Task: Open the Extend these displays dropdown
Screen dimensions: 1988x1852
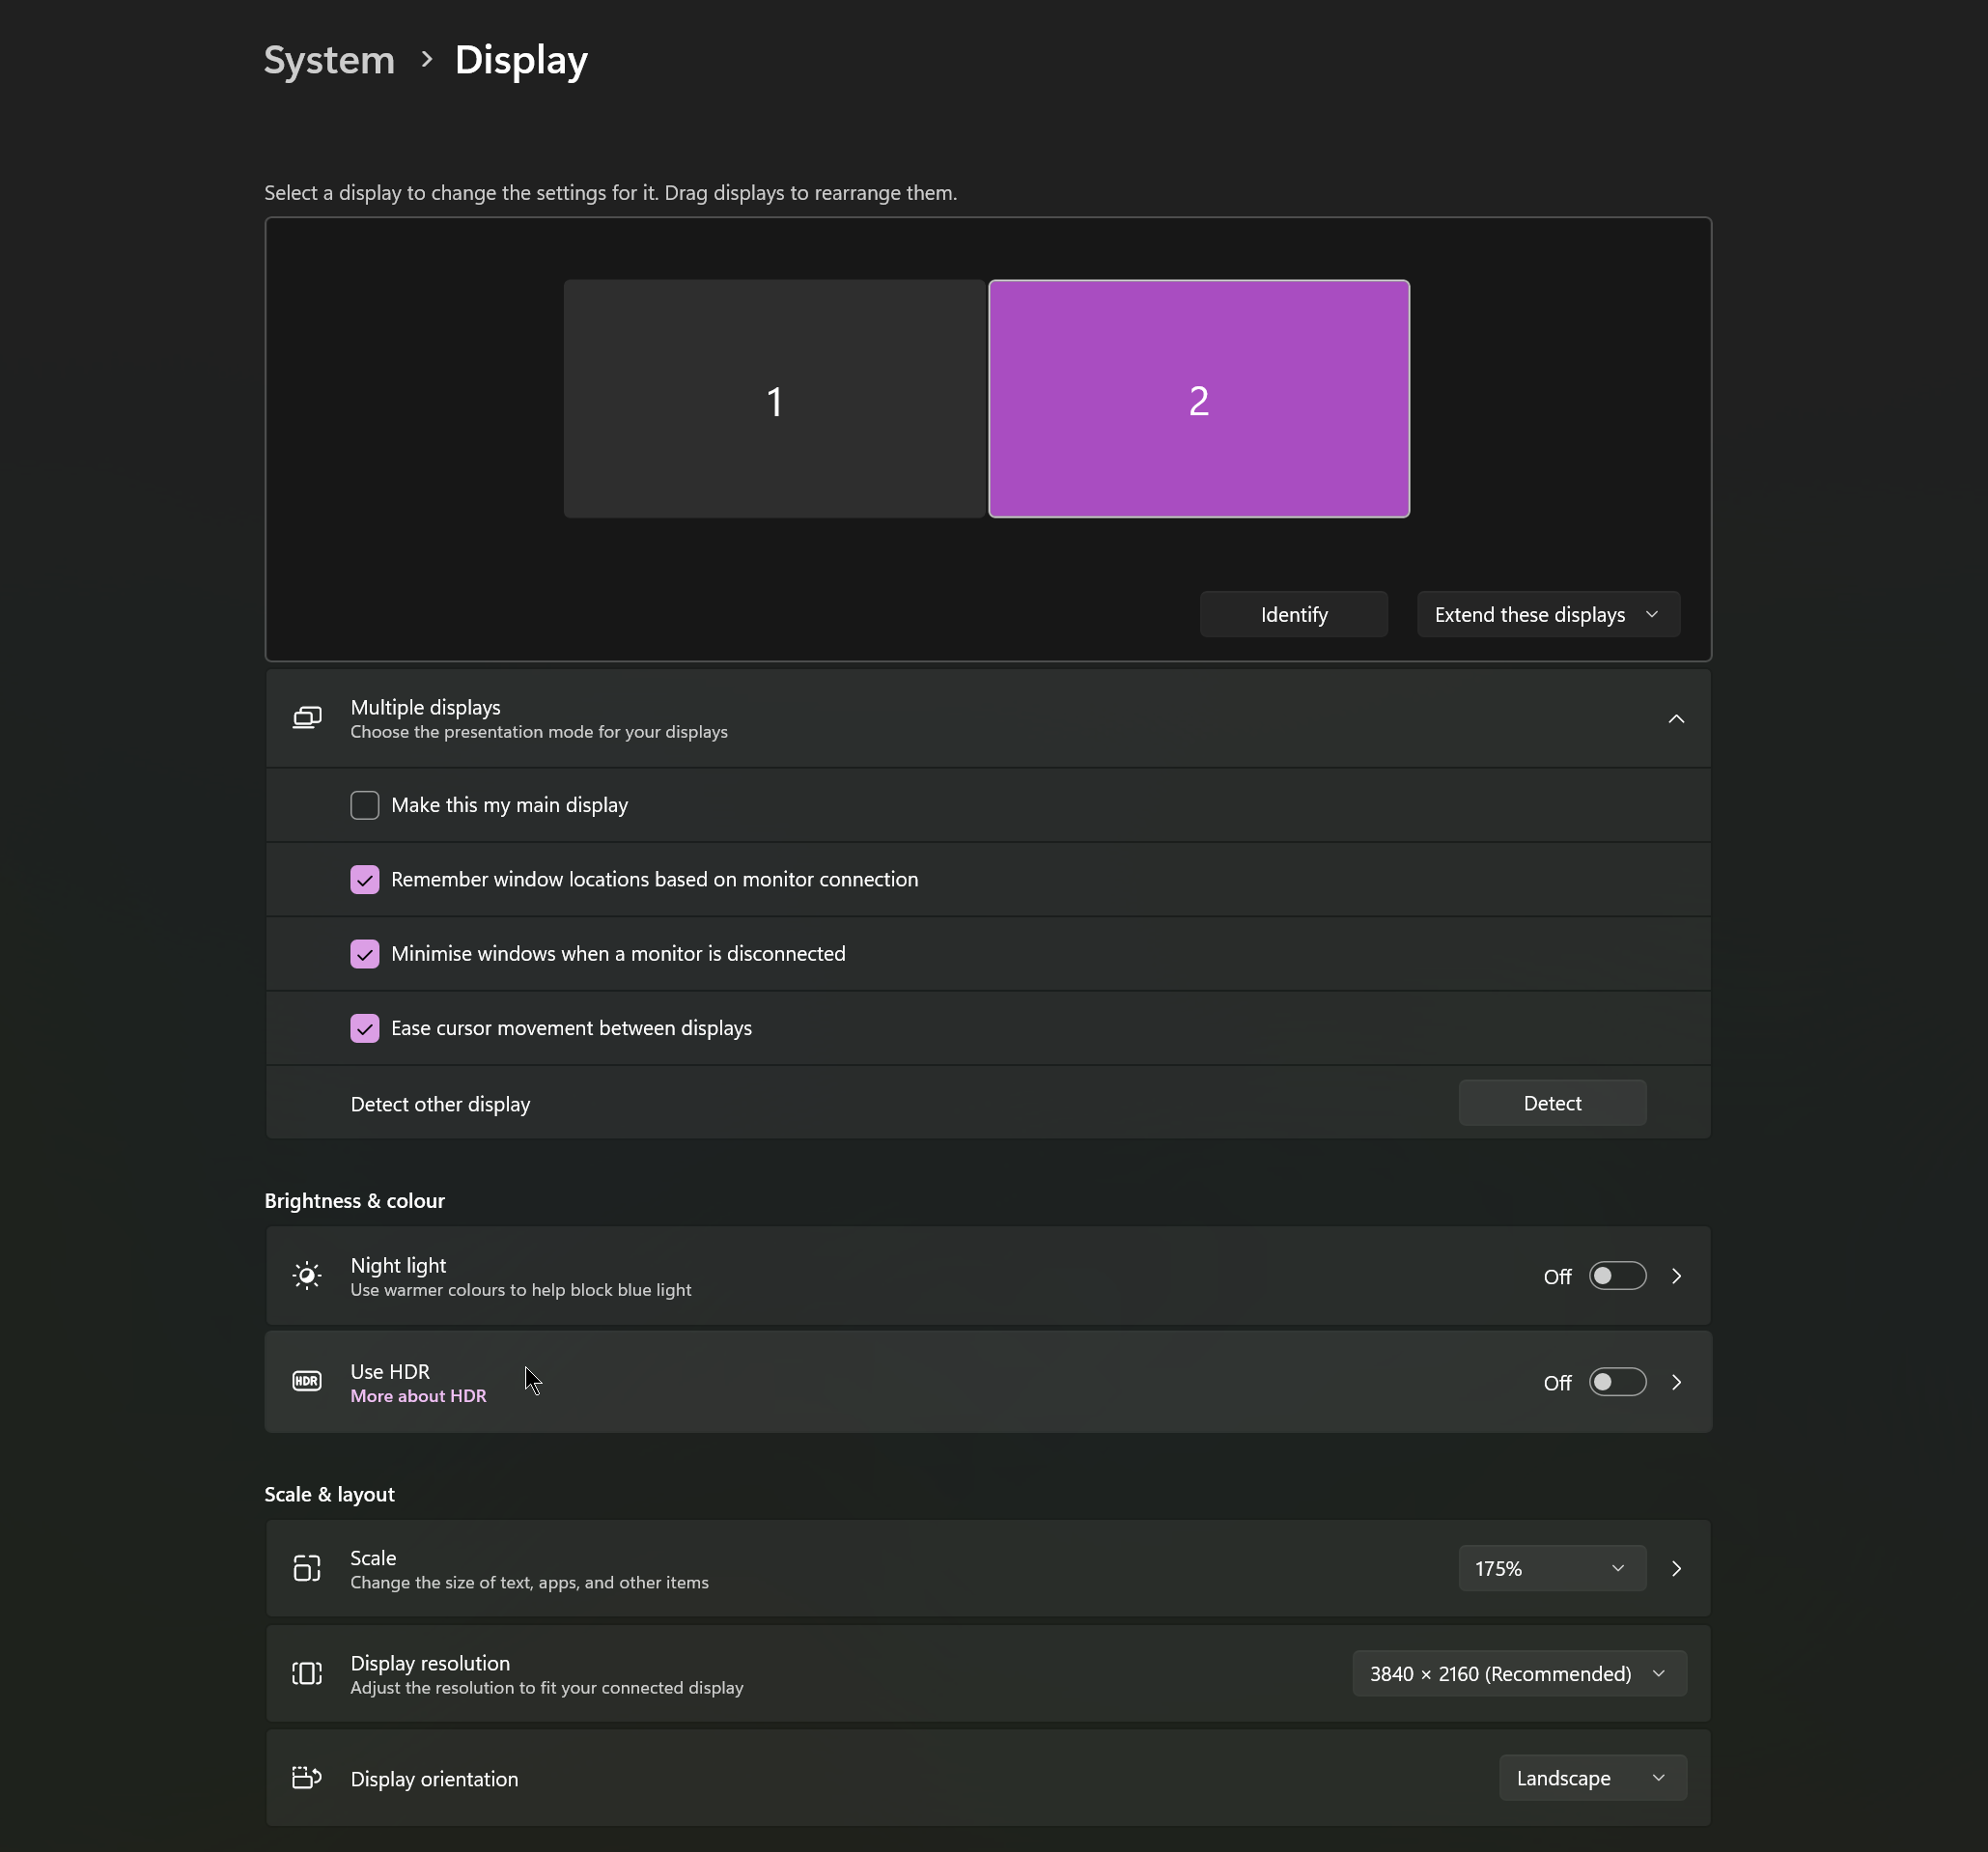Action: click(1548, 614)
